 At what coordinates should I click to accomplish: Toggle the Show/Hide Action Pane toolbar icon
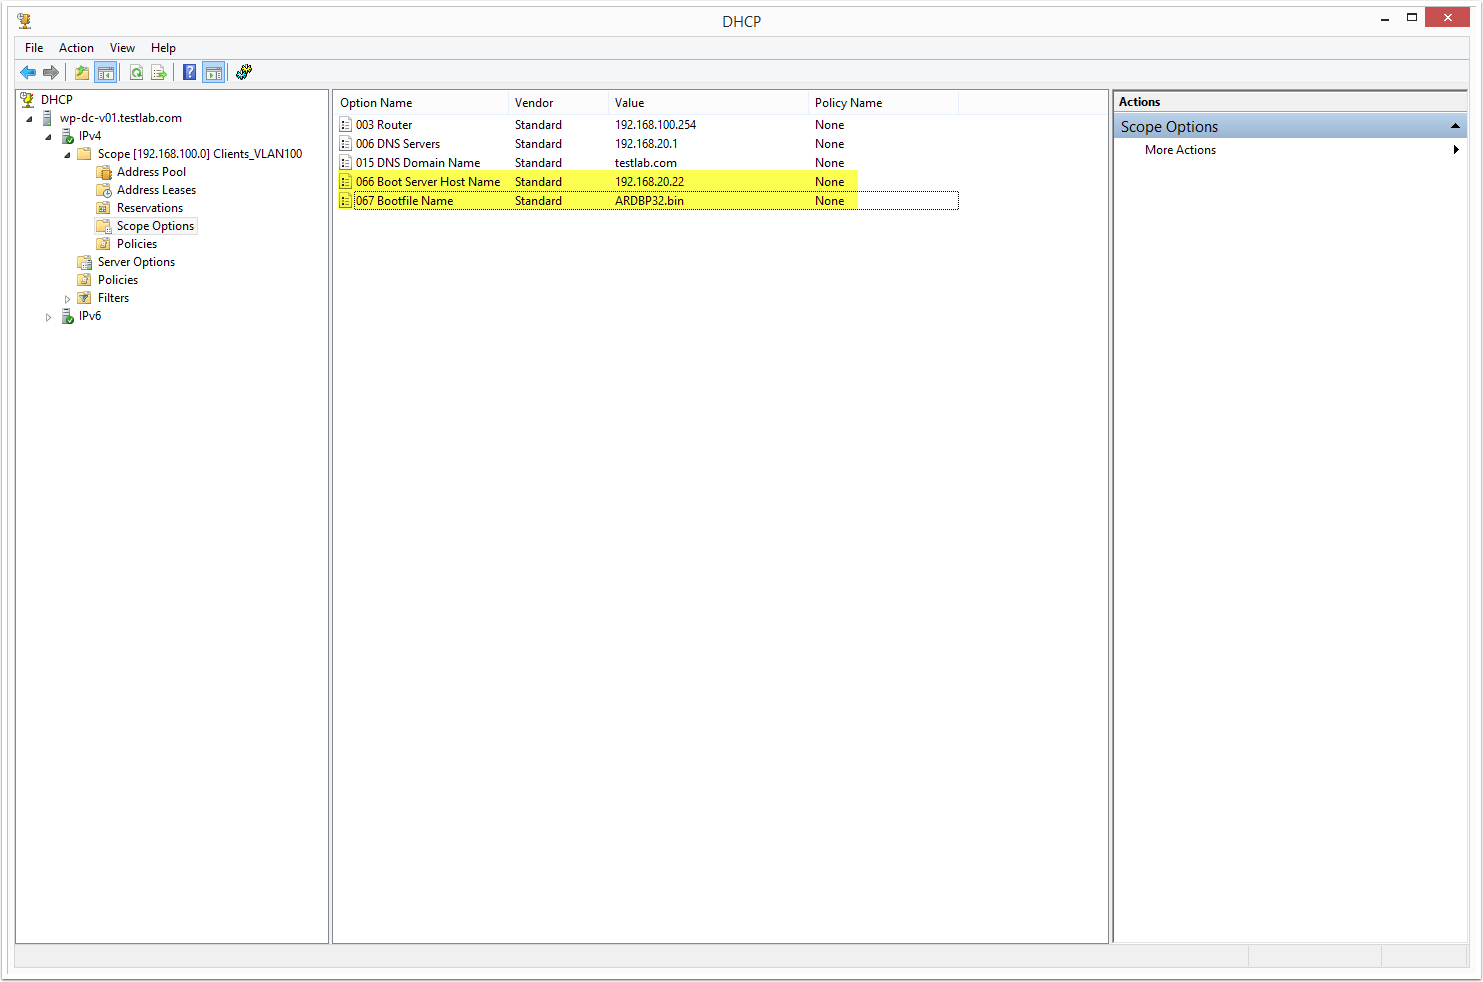213,72
